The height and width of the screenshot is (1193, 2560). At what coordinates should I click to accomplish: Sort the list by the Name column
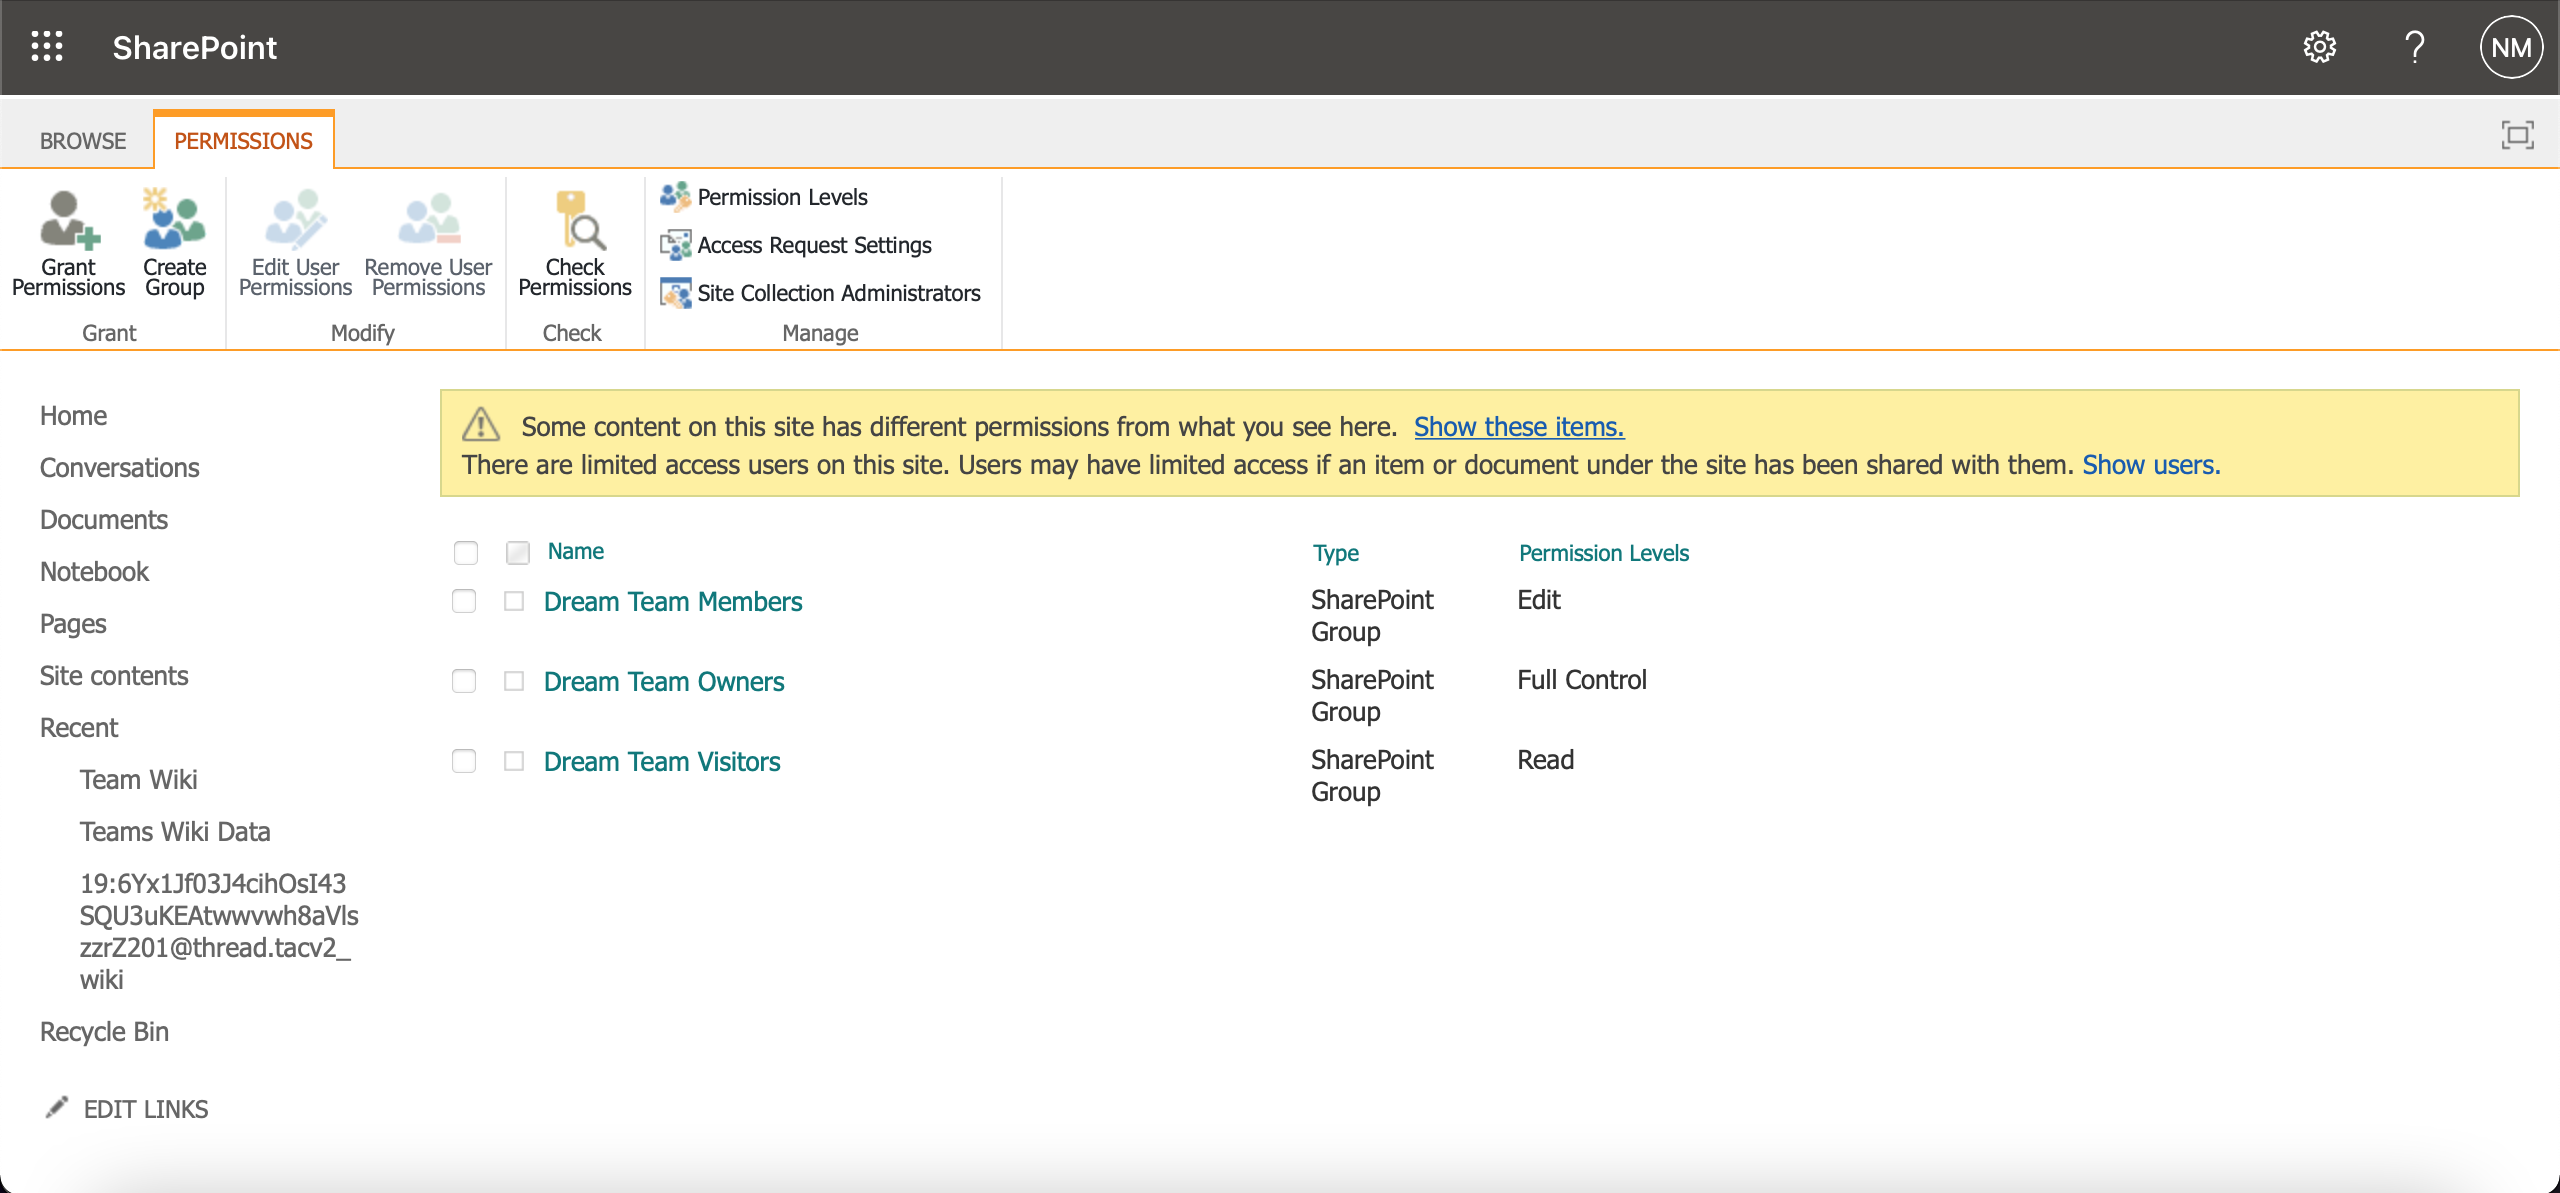pyautogui.click(x=575, y=551)
